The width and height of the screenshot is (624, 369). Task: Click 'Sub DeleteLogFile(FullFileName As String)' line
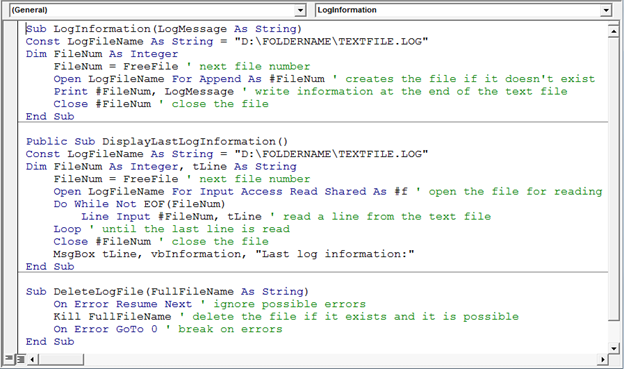pyautogui.click(x=167, y=292)
